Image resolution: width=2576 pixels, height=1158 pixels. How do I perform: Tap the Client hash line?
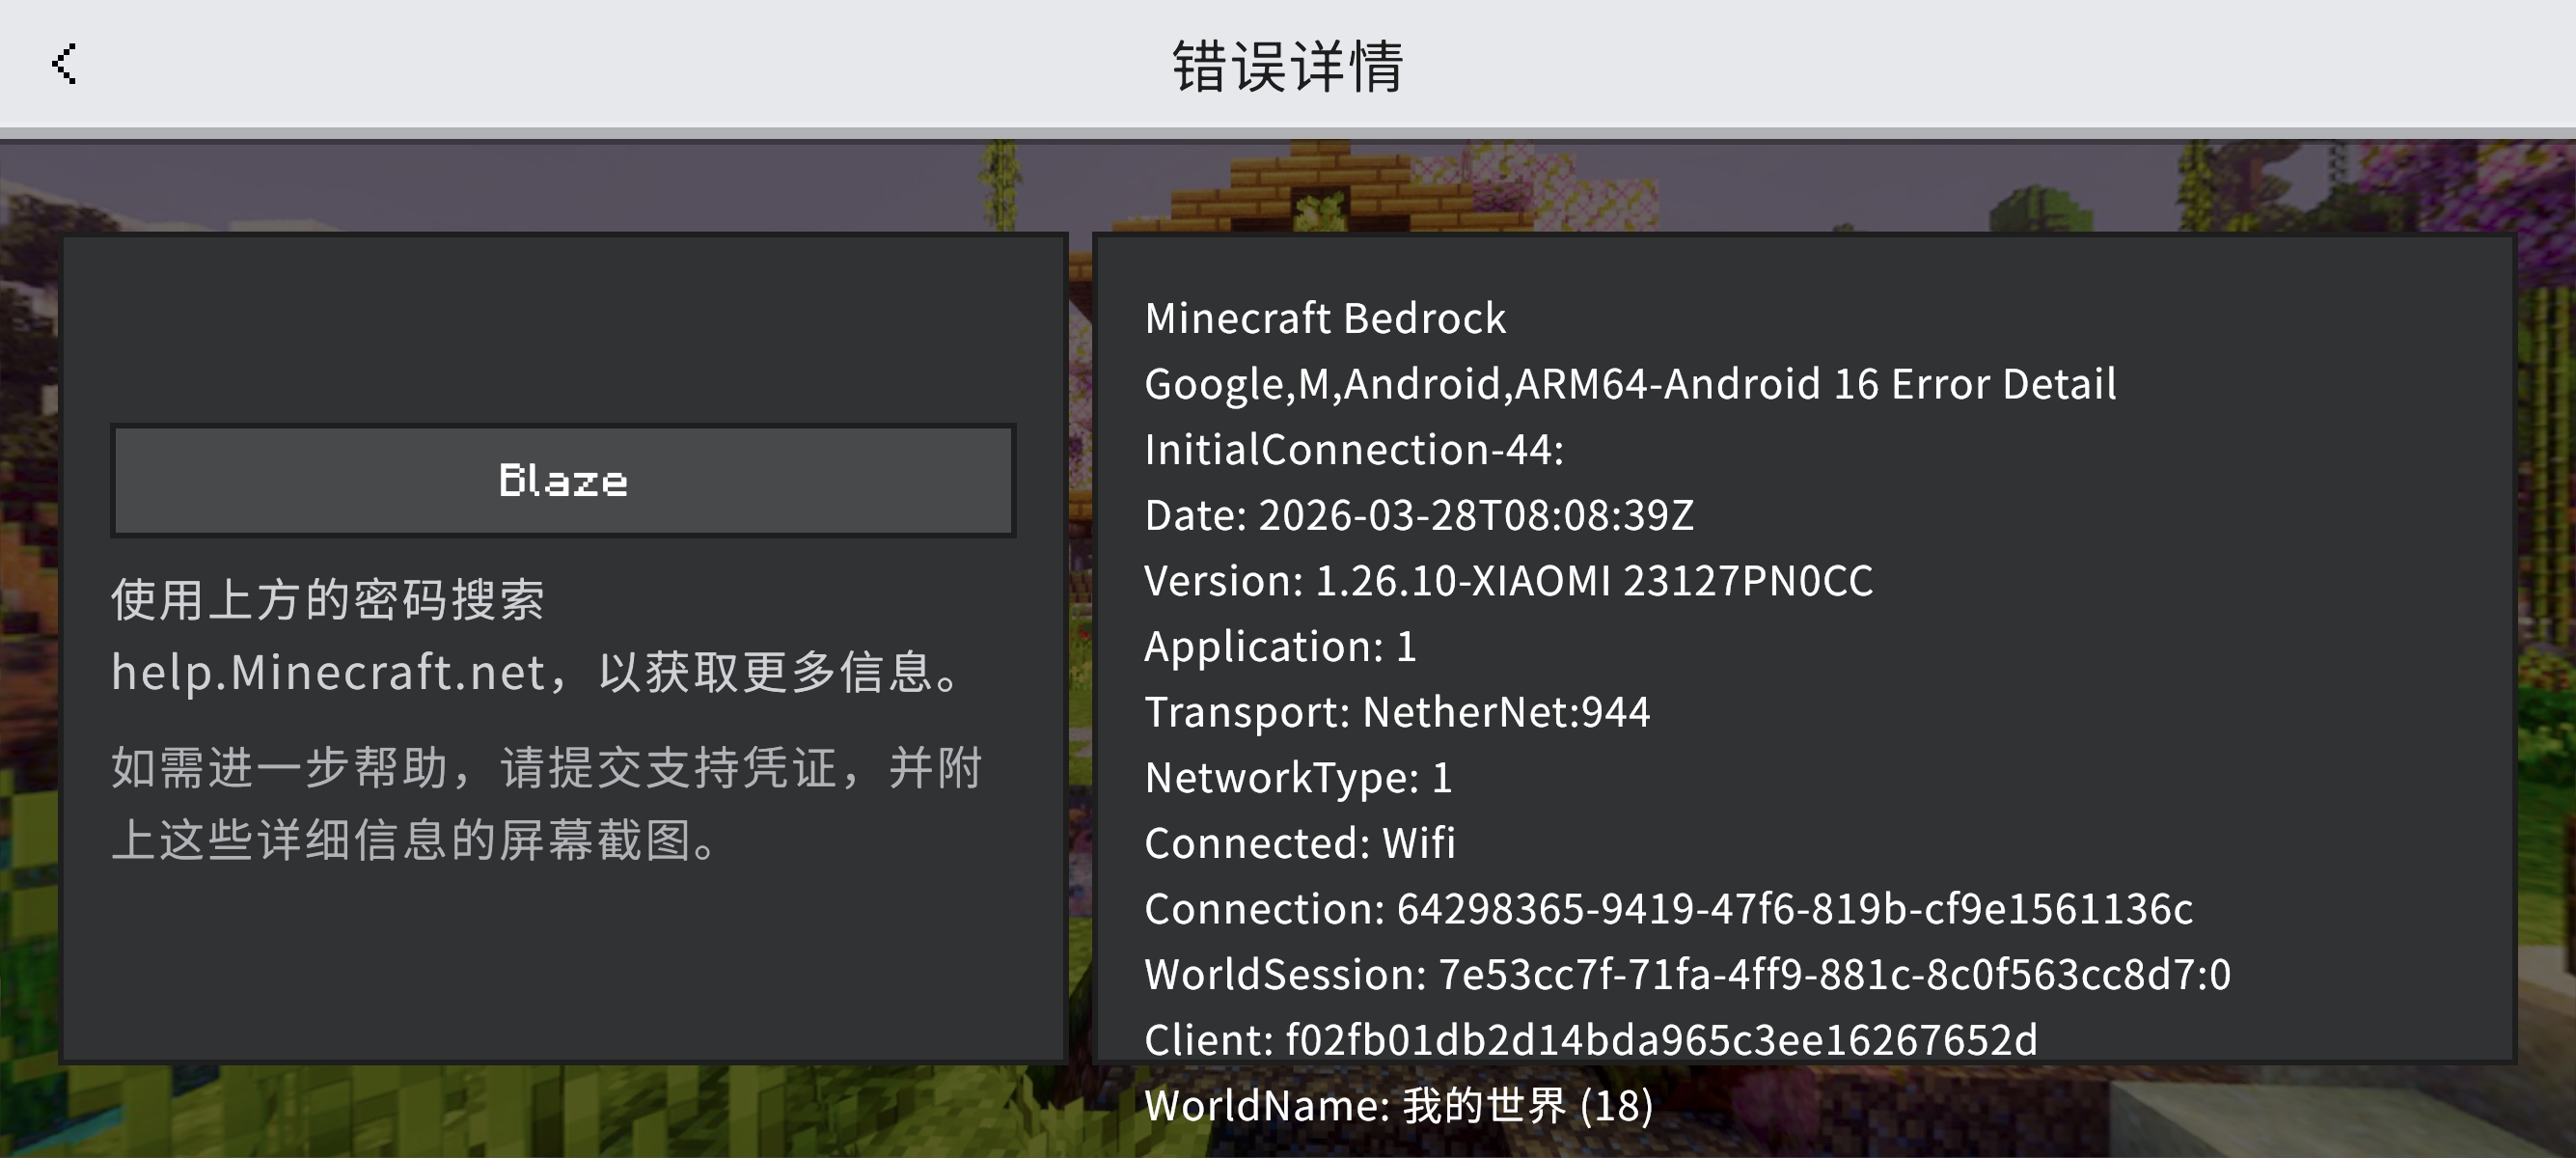pyautogui.click(x=1590, y=1040)
